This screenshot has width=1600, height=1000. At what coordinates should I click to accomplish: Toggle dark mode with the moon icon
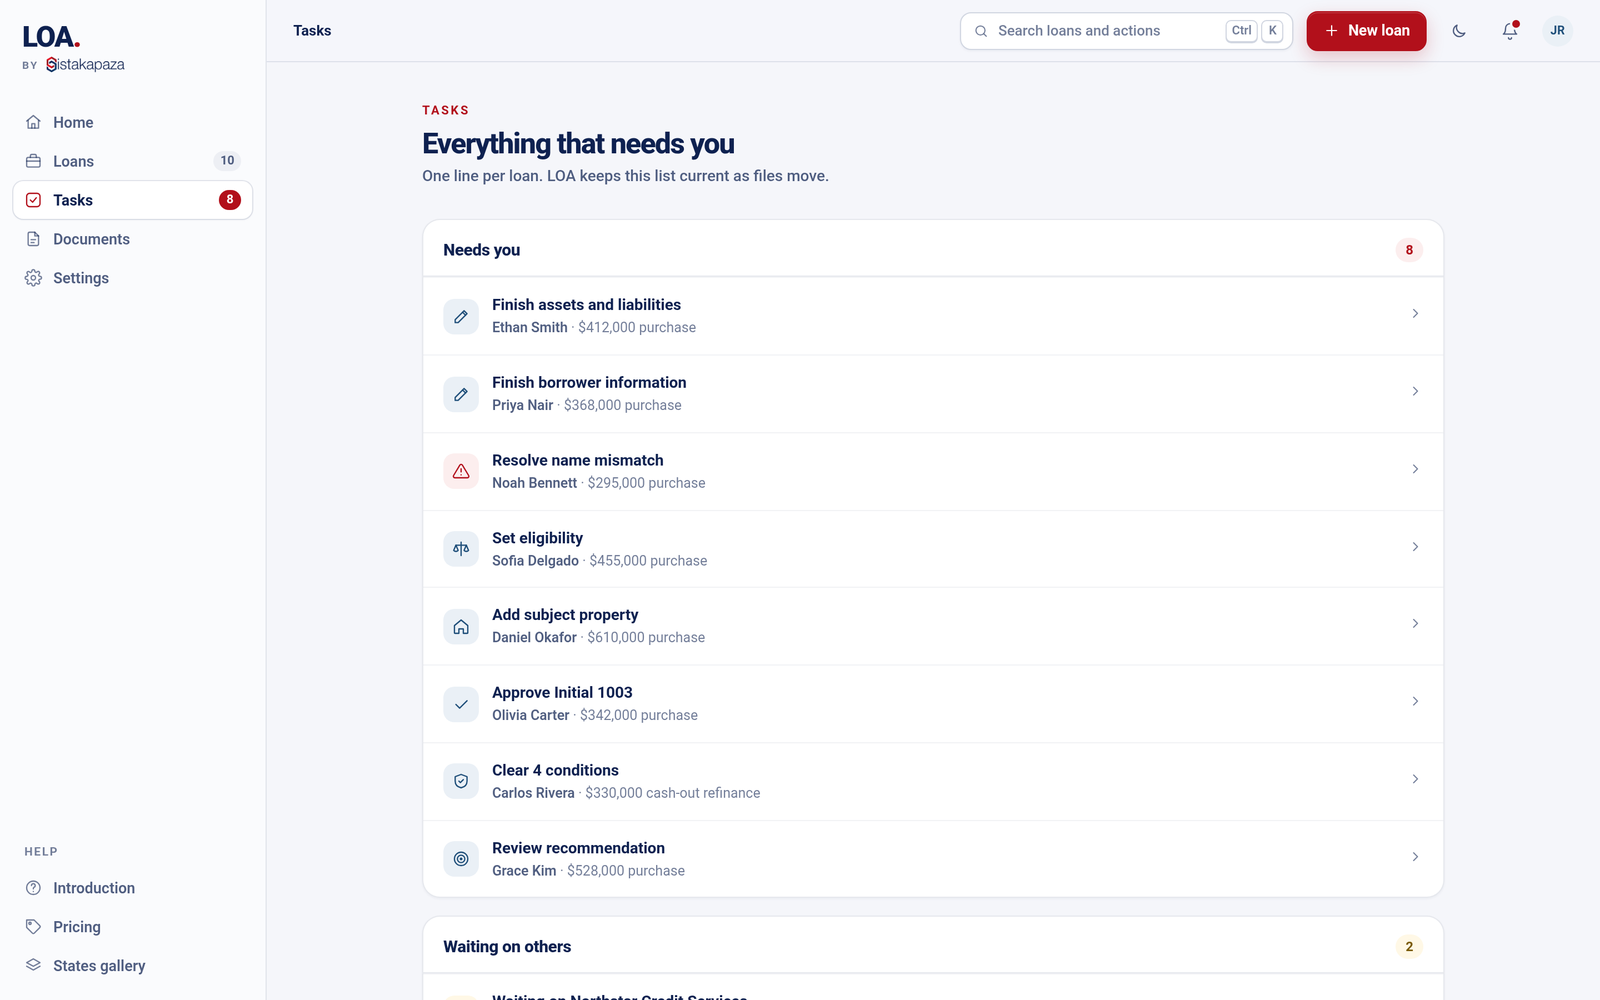[1459, 31]
